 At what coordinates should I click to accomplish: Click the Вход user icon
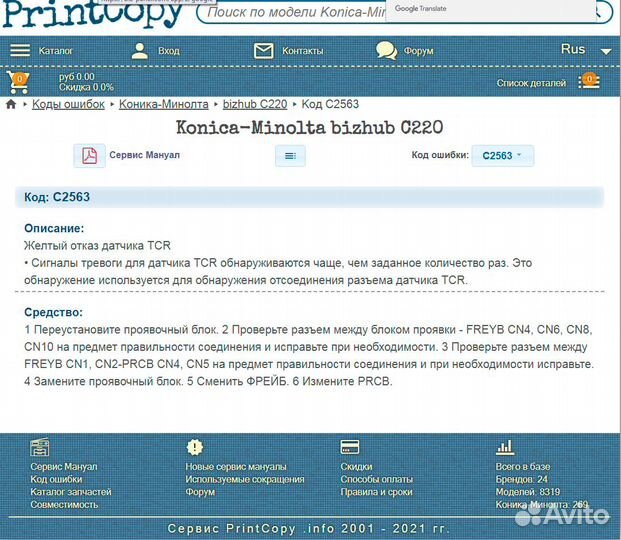[139, 51]
